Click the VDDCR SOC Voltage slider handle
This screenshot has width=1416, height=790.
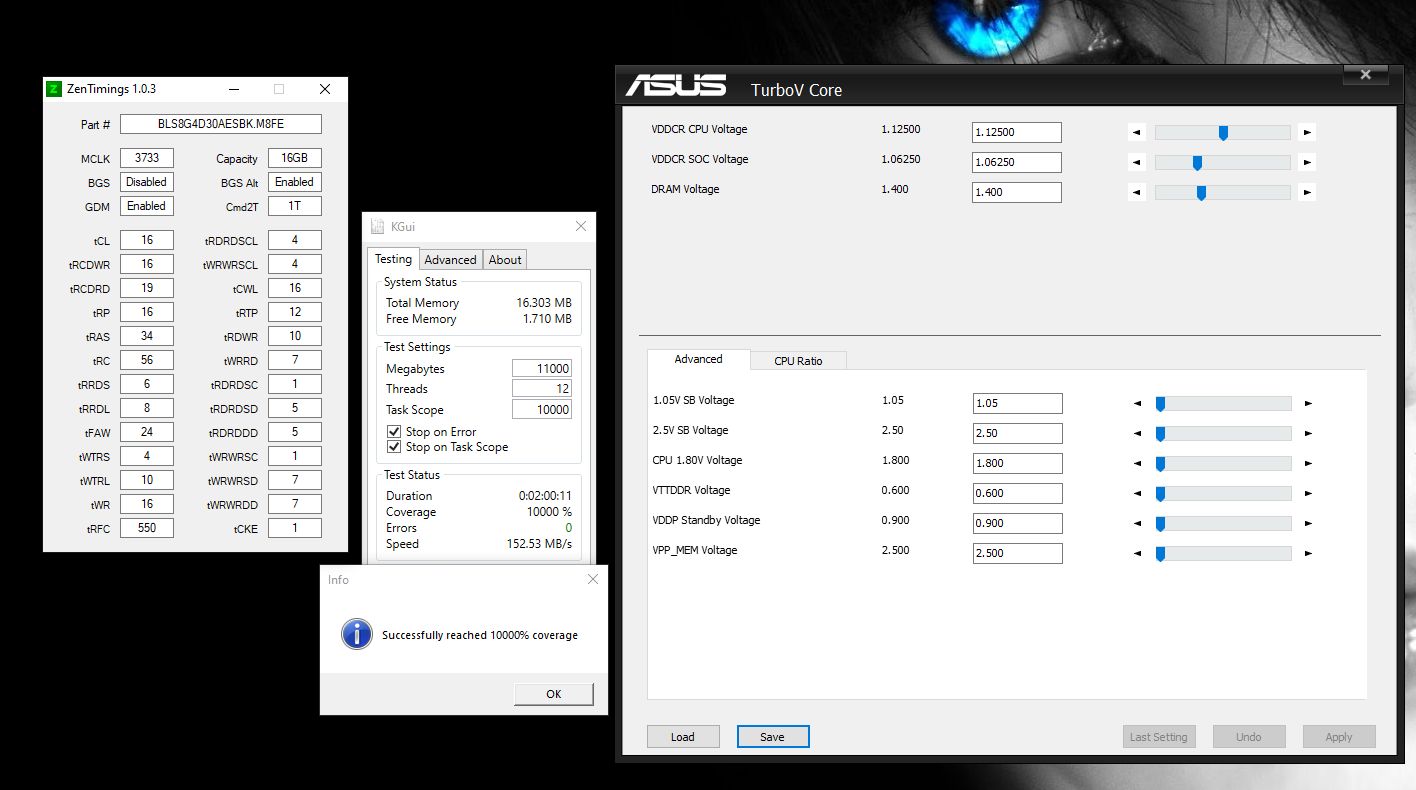(x=1197, y=162)
